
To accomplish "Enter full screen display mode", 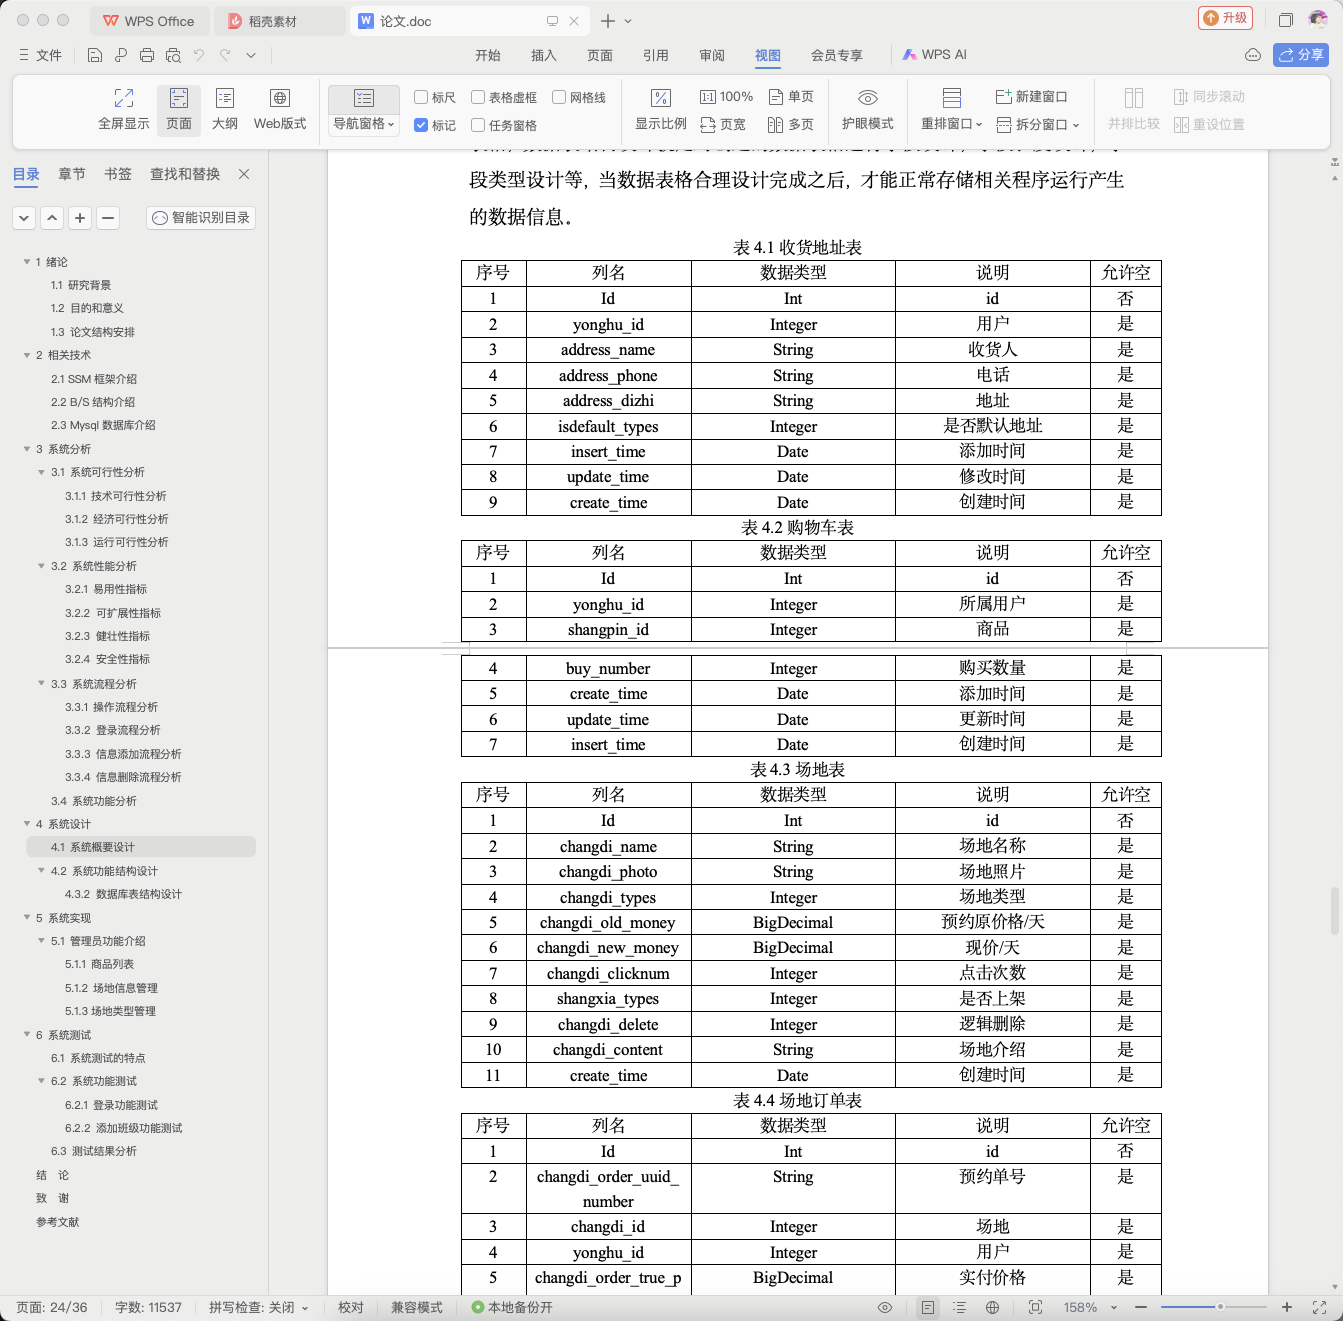I will click(x=124, y=109).
